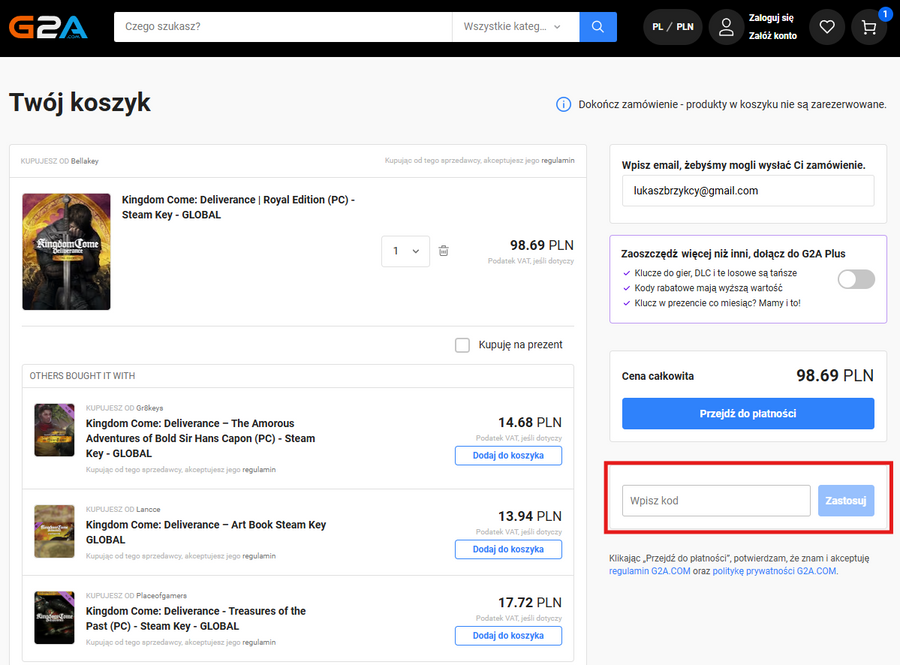Click the email address input field
Viewport: 900px width, 665px height.
click(747, 190)
